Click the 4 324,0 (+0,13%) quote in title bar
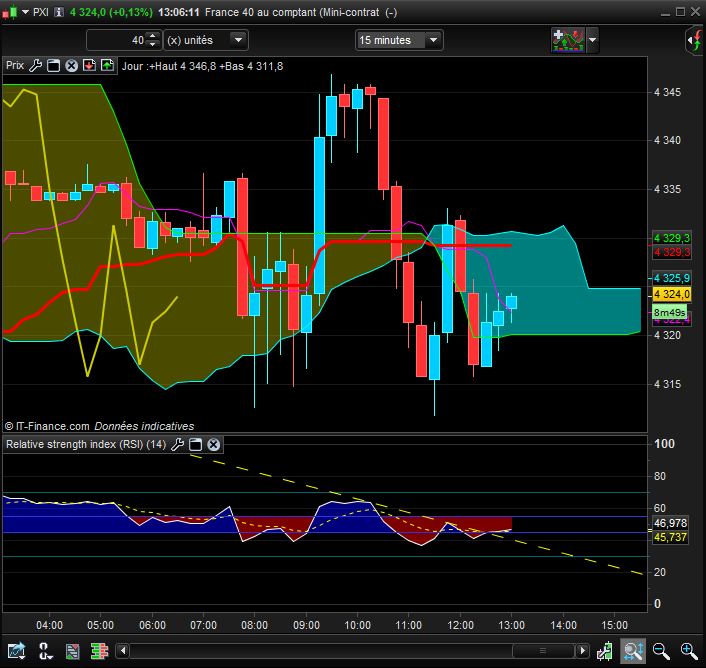The width and height of the screenshot is (706, 668). tap(111, 12)
